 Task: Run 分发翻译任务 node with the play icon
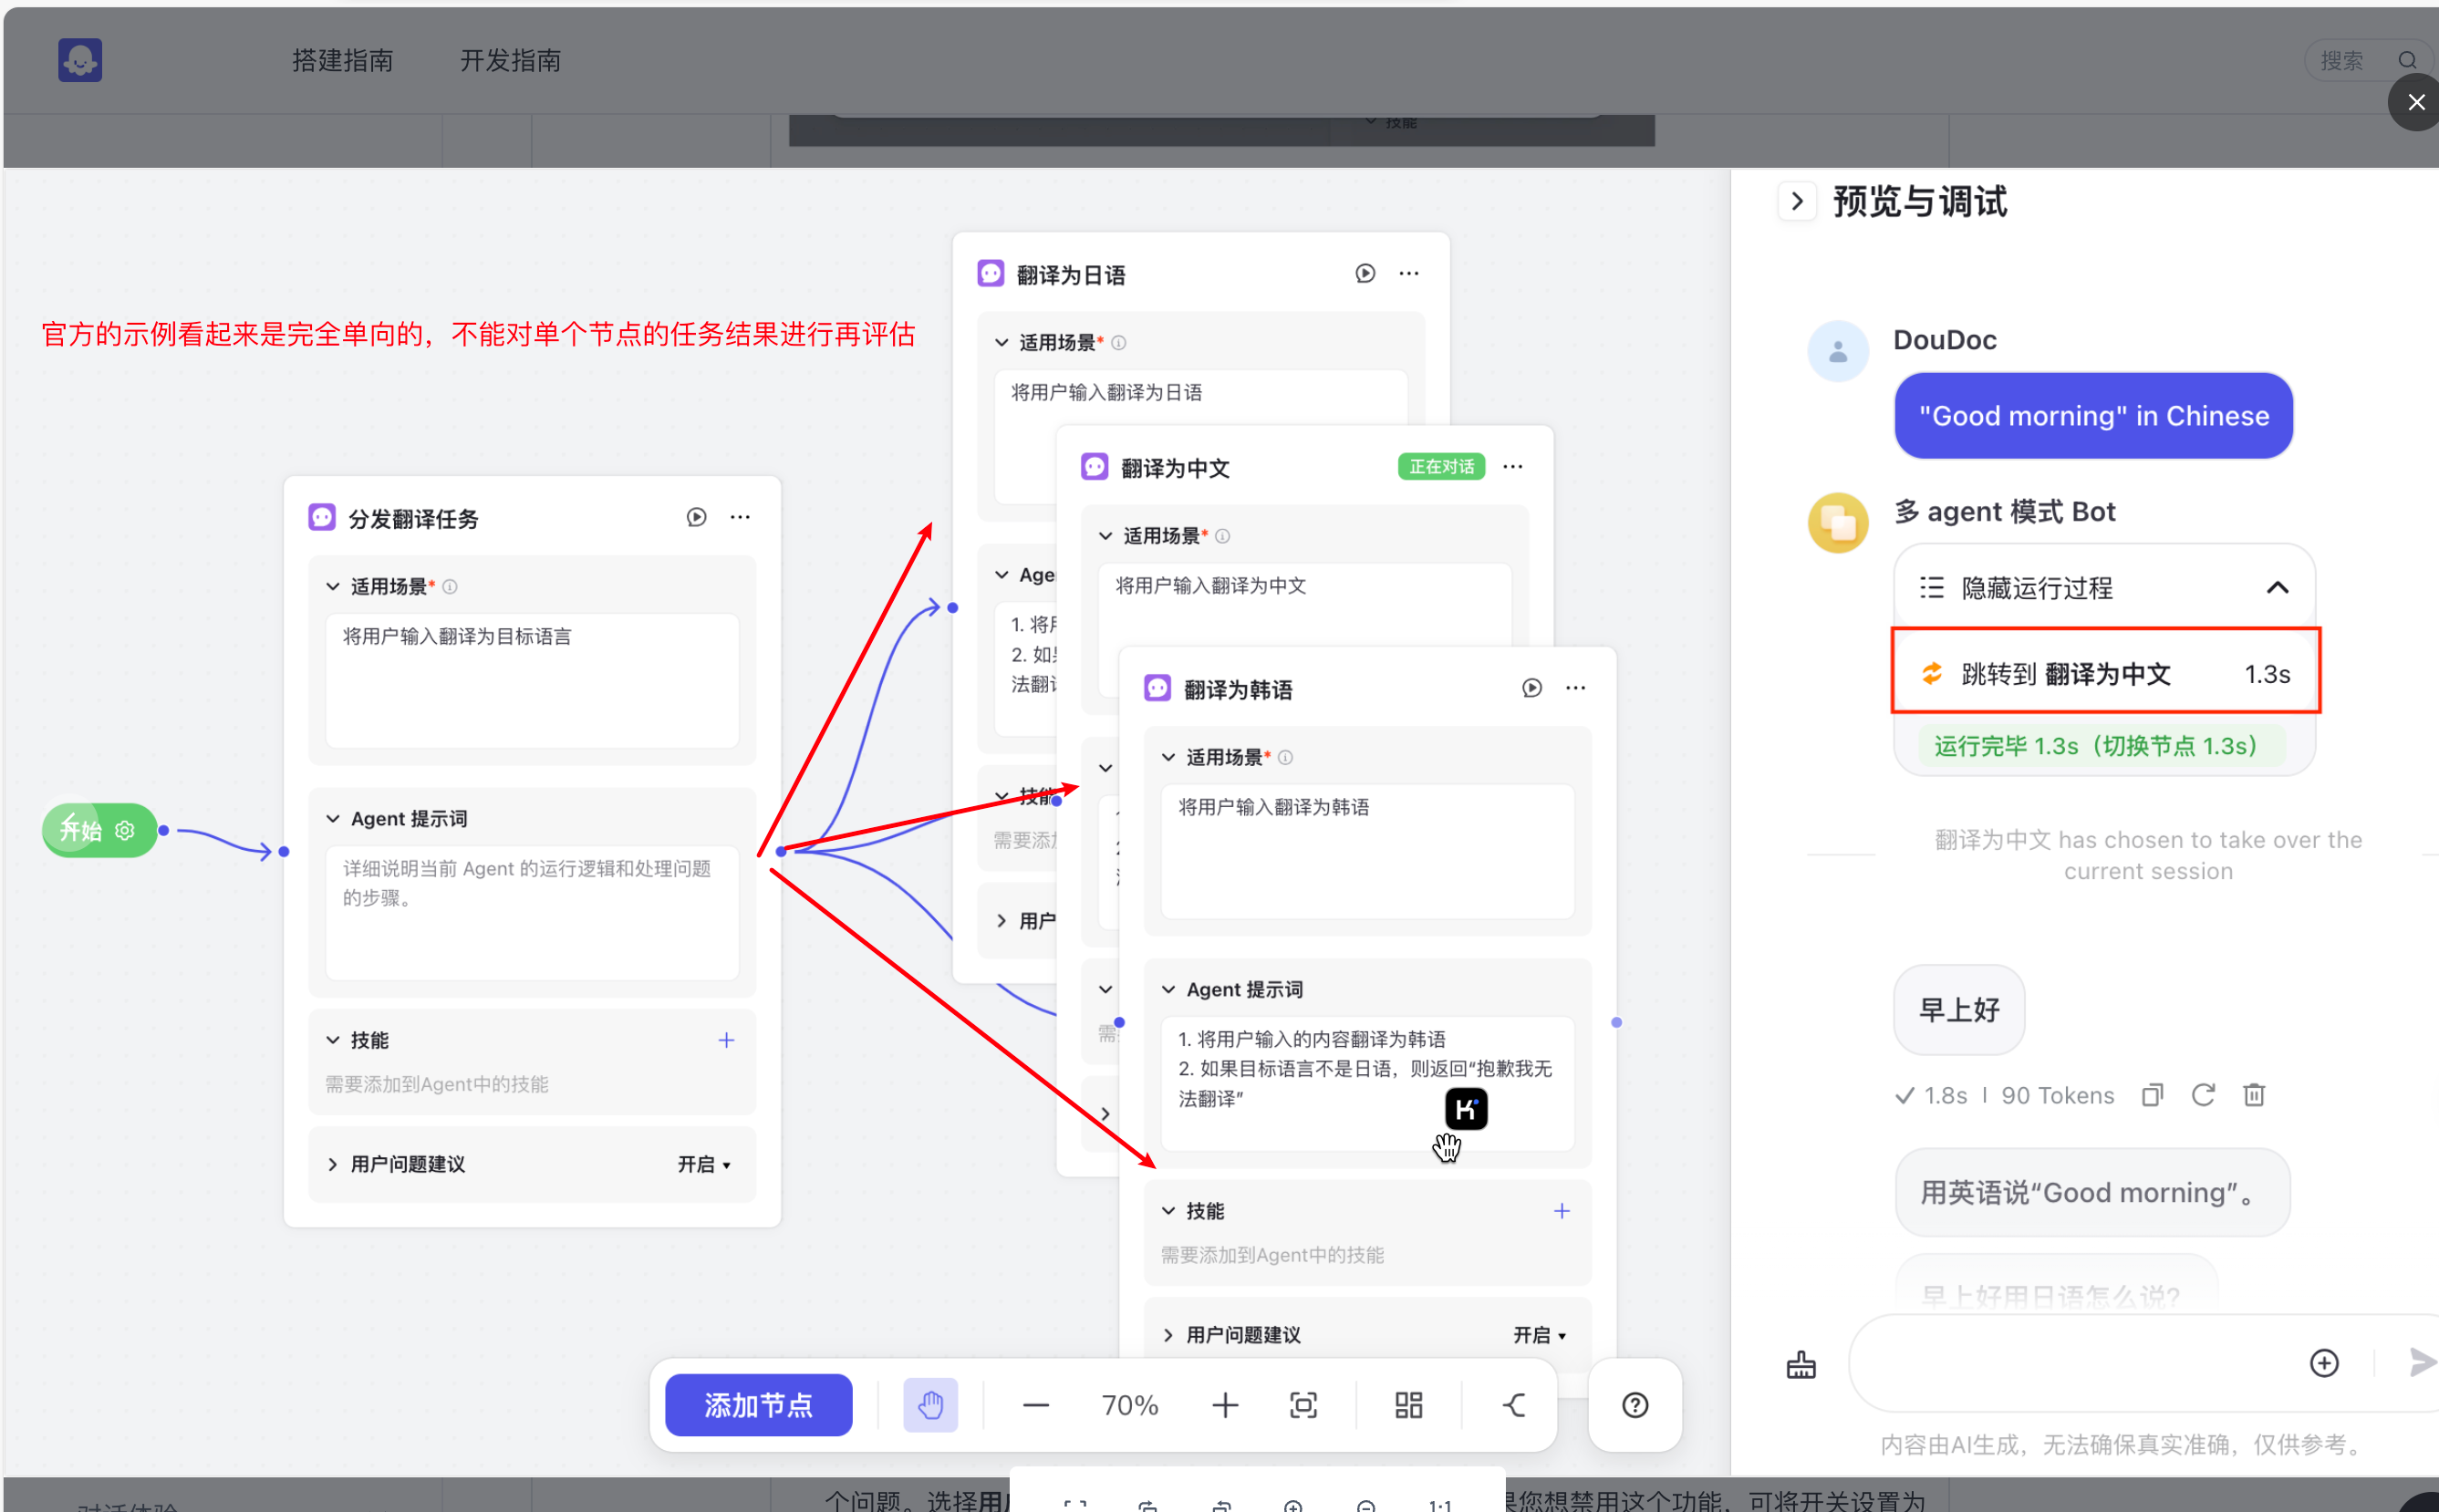pyautogui.click(x=696, y=517)
